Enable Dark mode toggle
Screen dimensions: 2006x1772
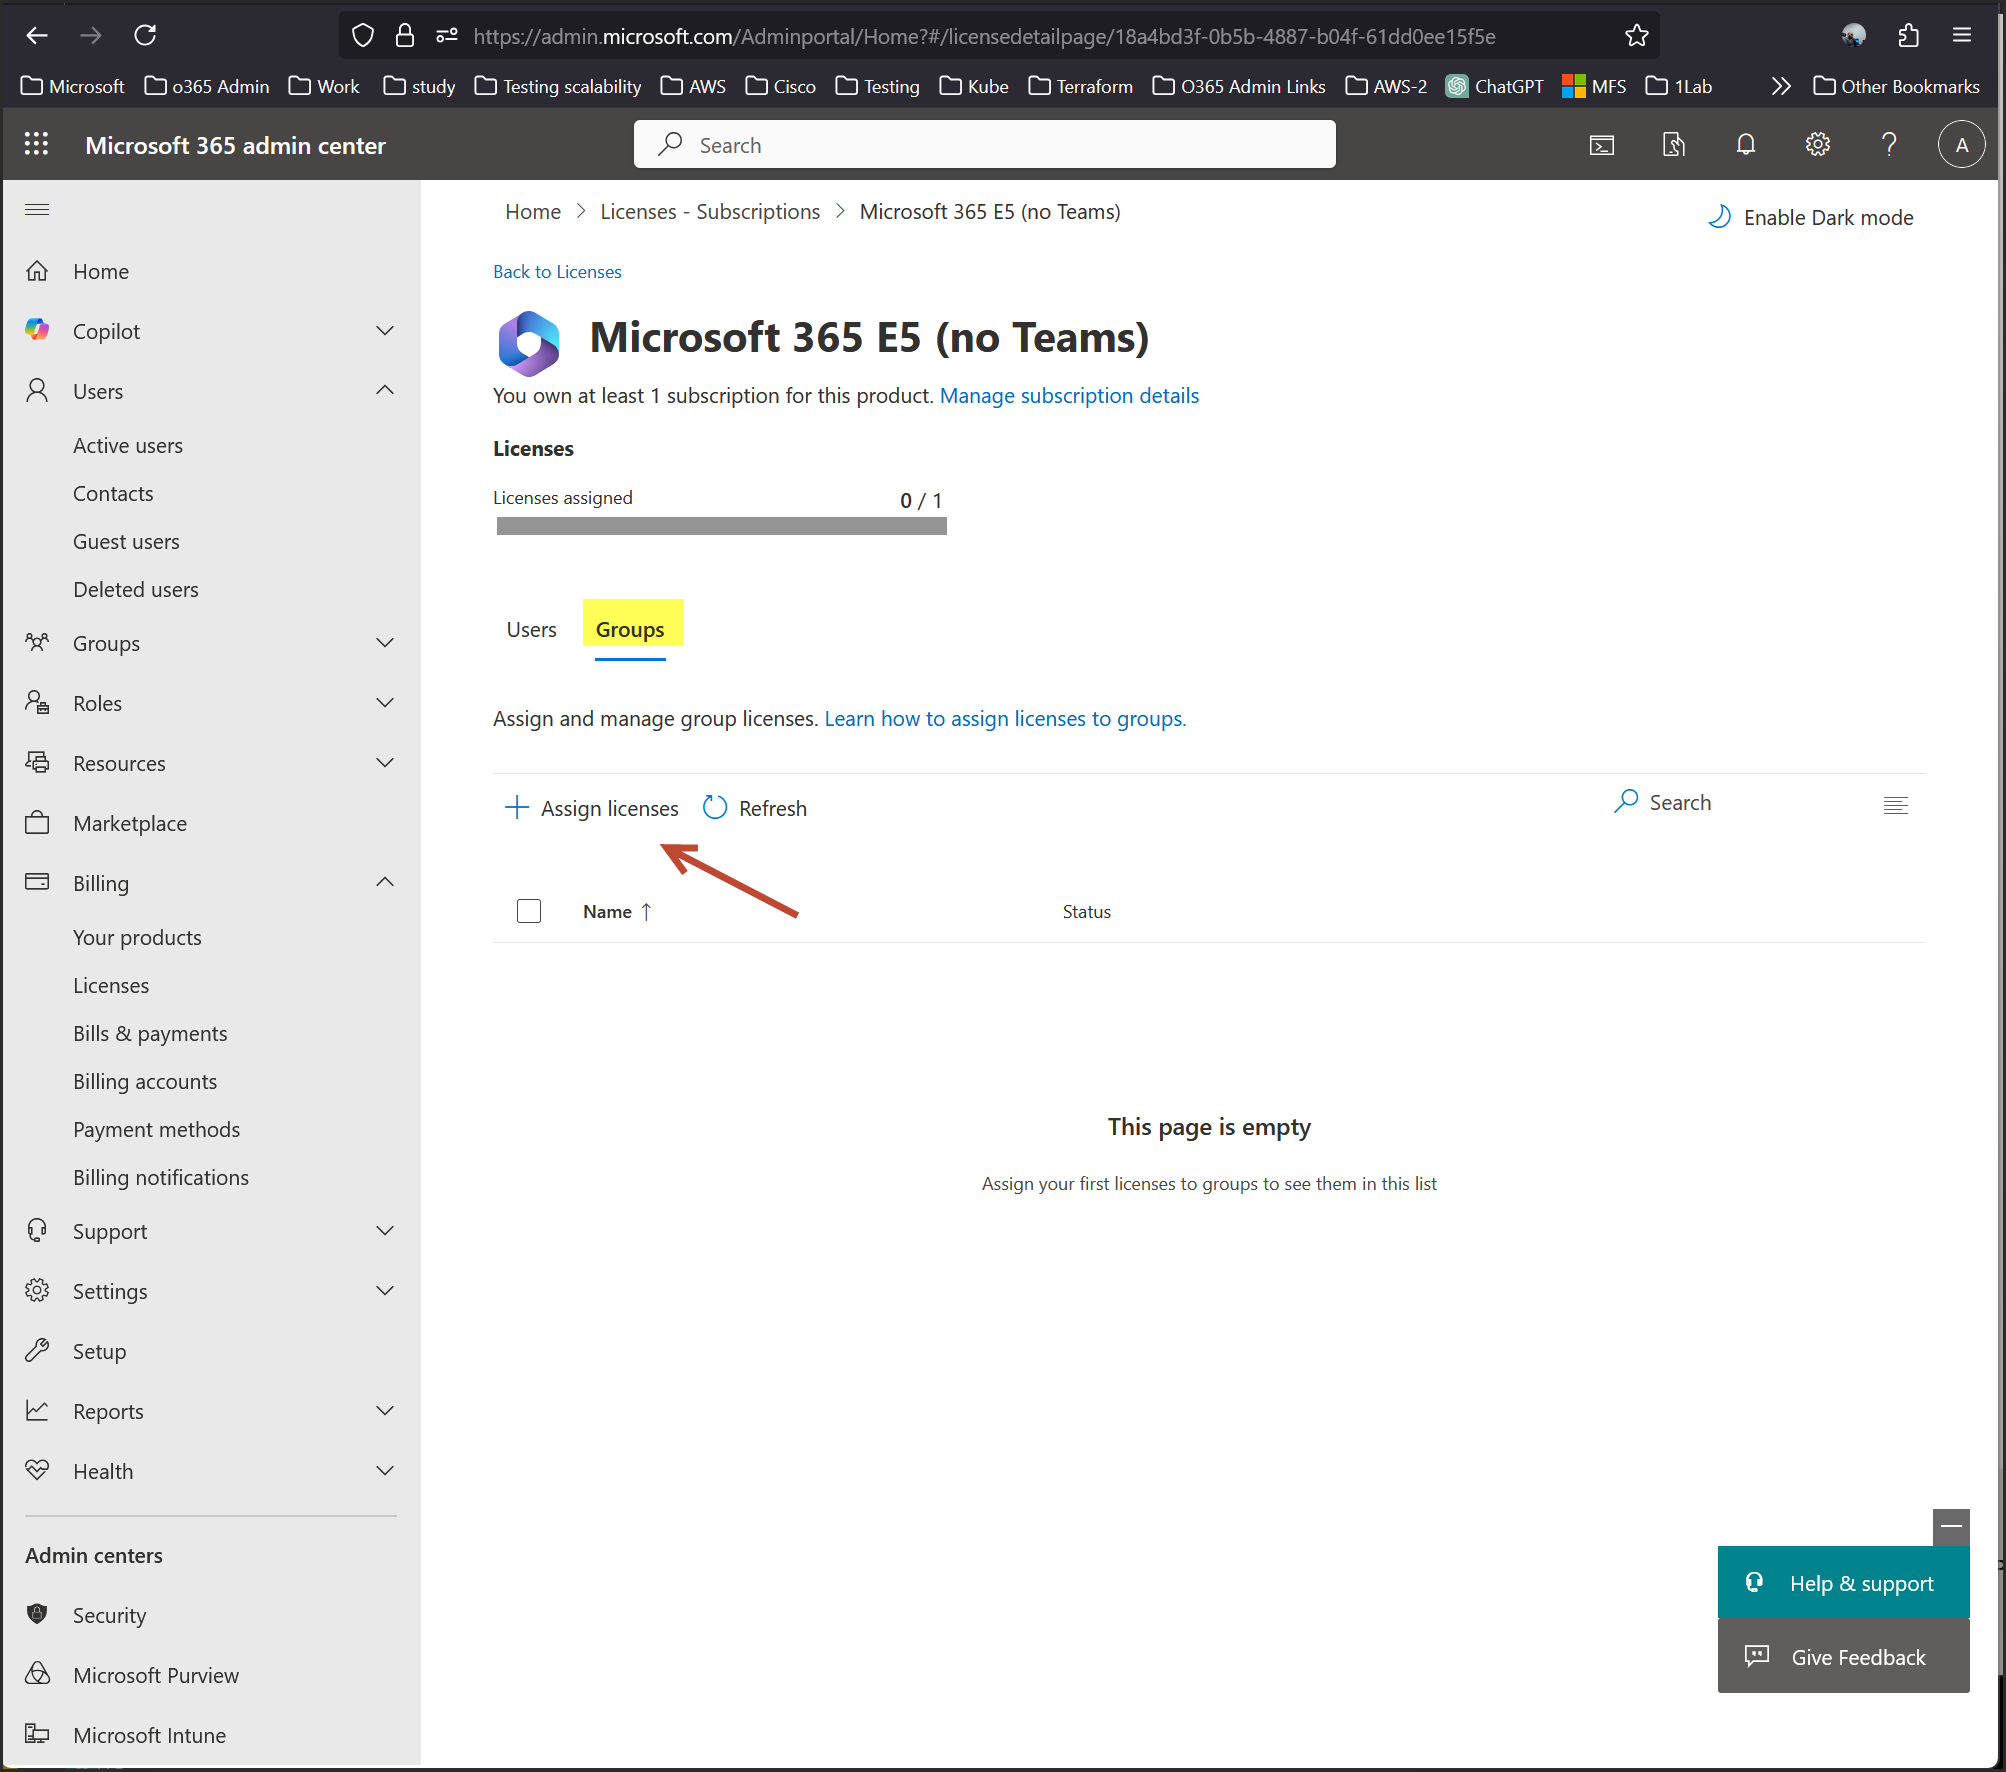1811,217
